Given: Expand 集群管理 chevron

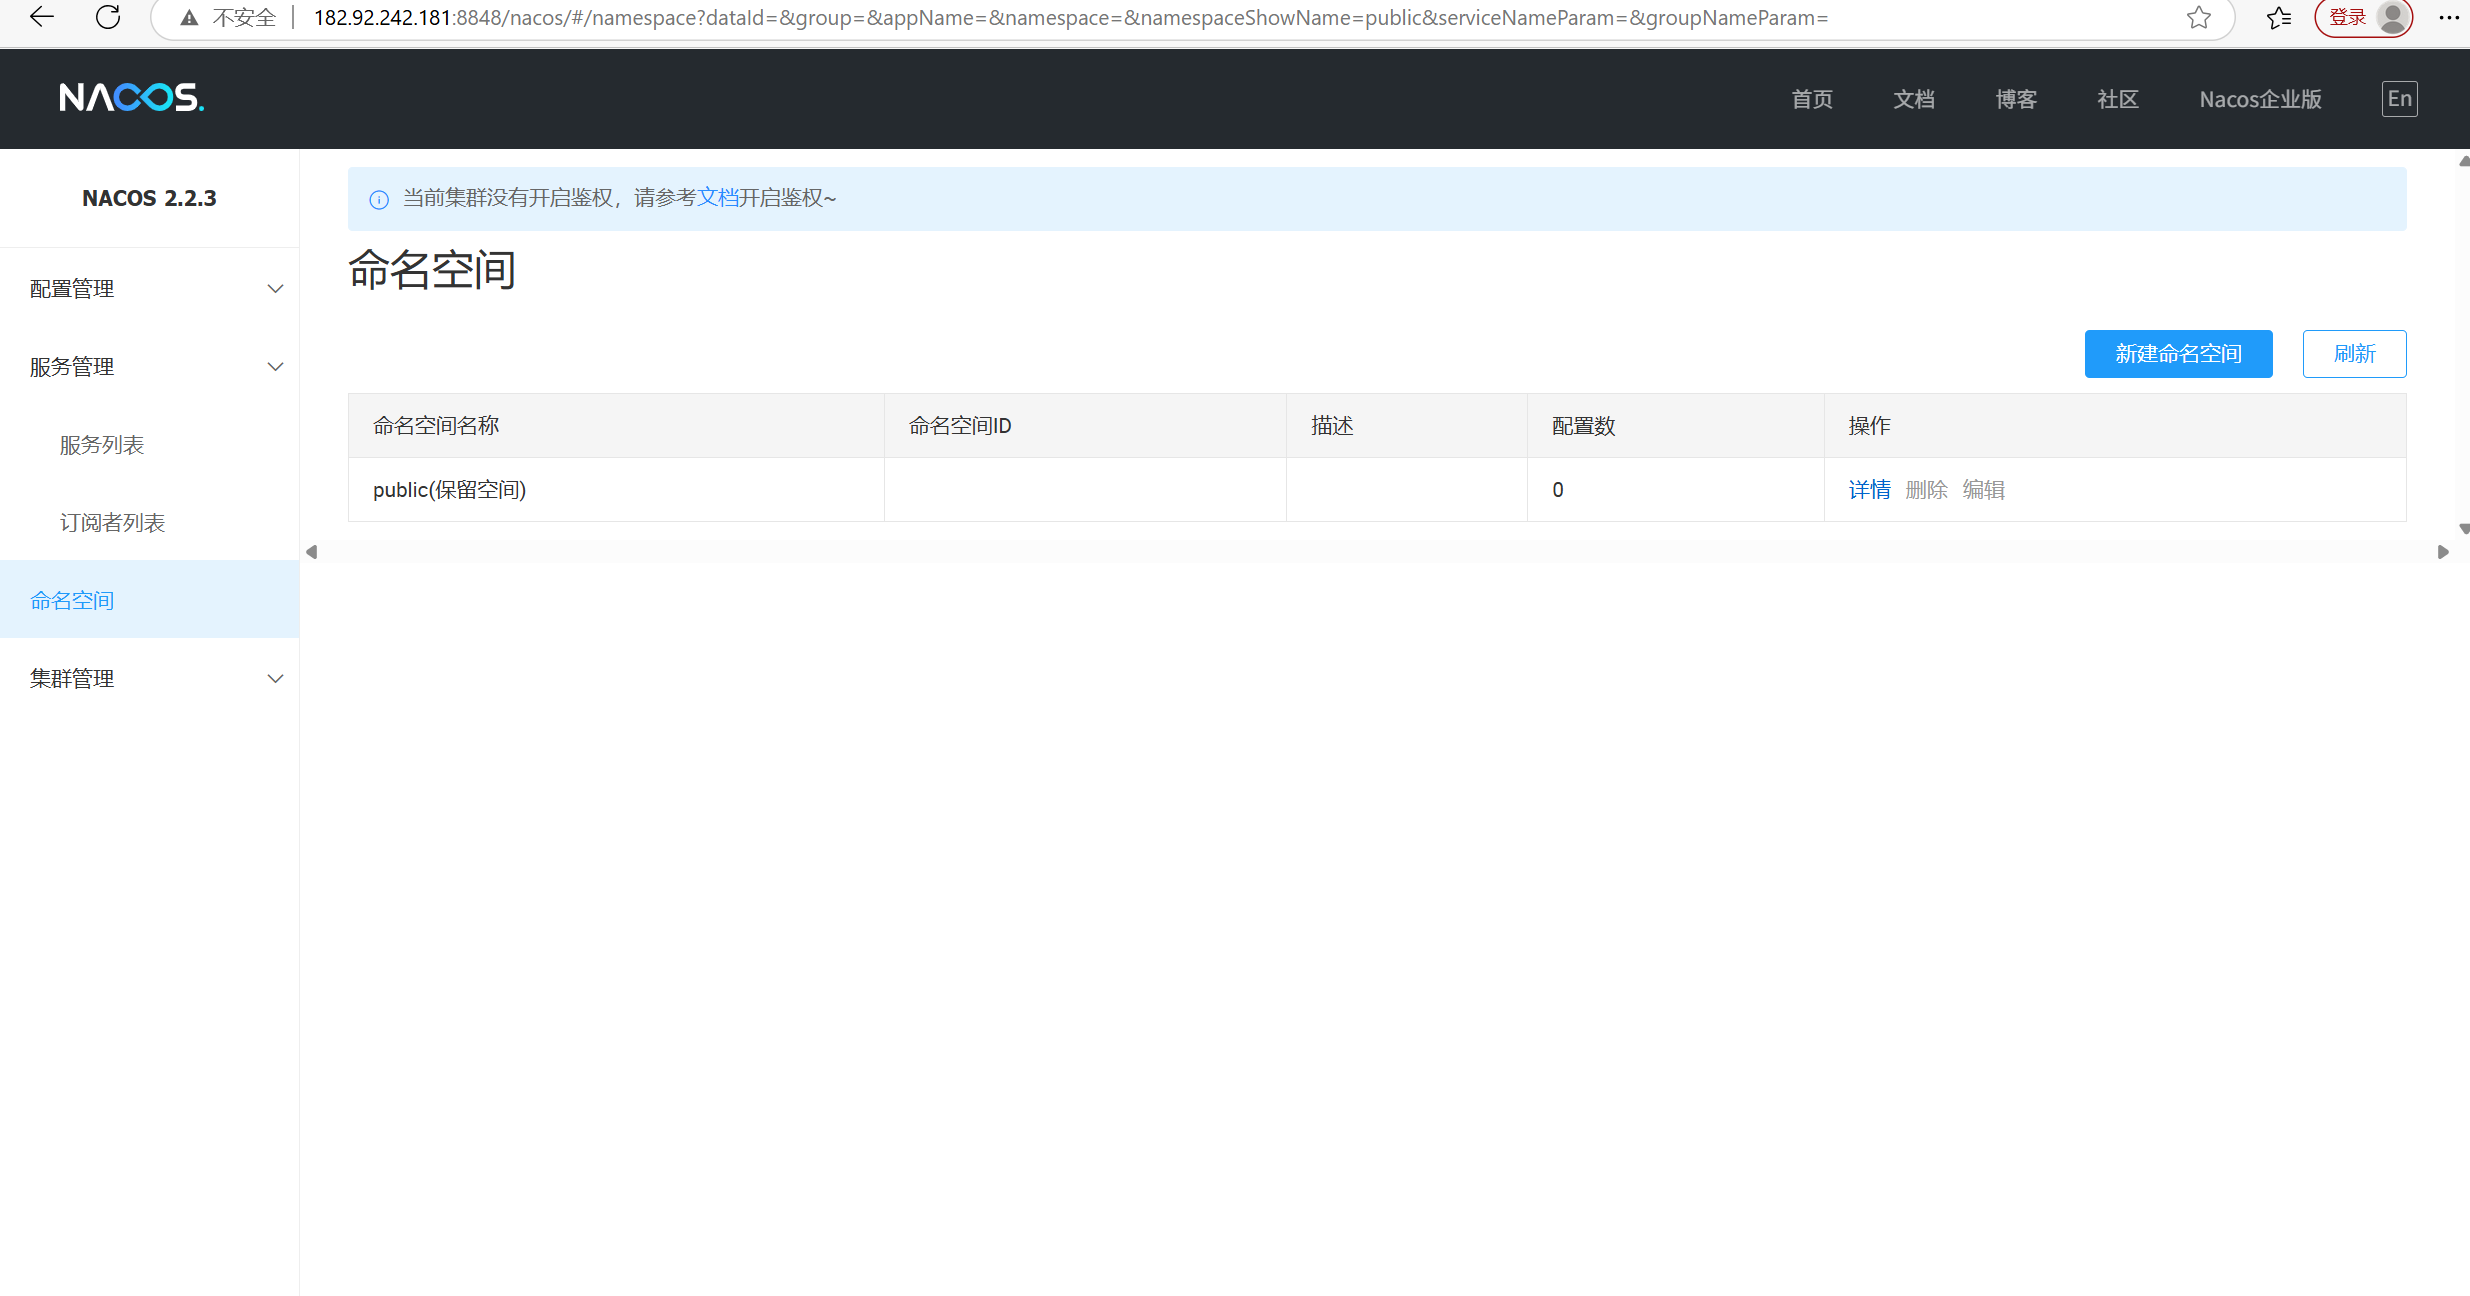Looking at the screenshot, I should pyautogui.click(x=275, y=679).
